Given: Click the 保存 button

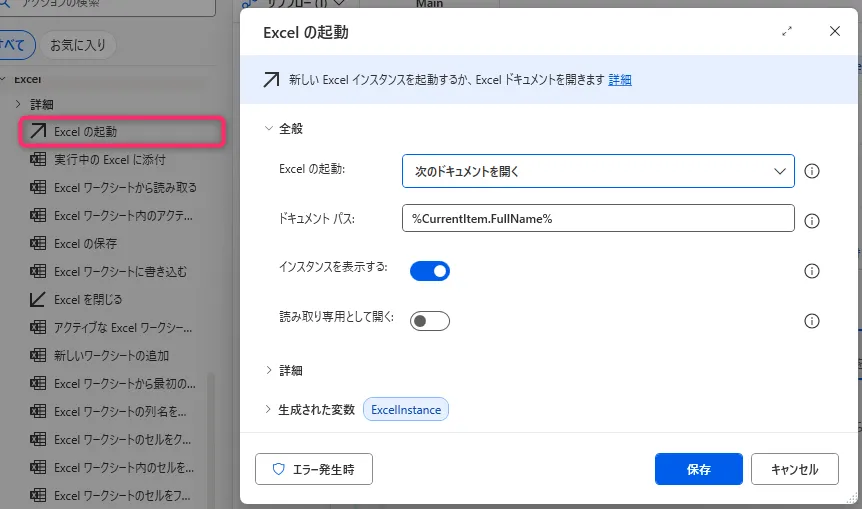Looking at the screenshot, I should [698, 469].
